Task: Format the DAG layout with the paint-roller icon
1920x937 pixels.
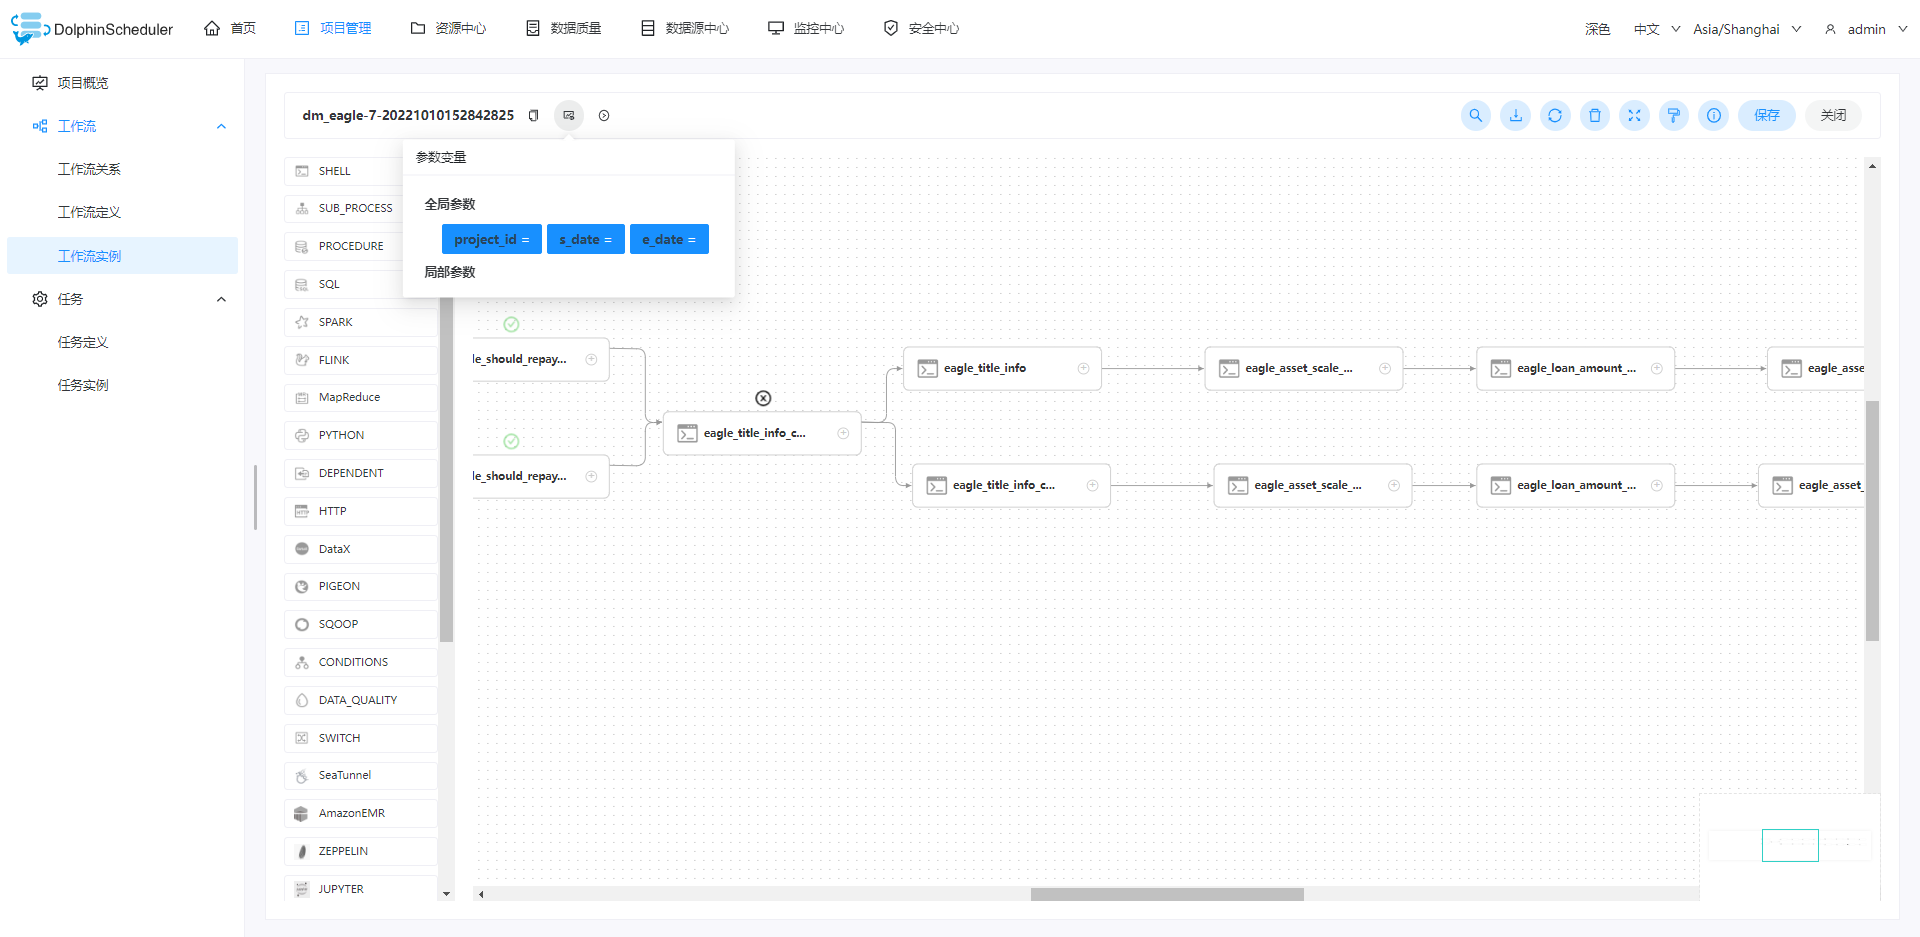Action: pos(1674,115)
